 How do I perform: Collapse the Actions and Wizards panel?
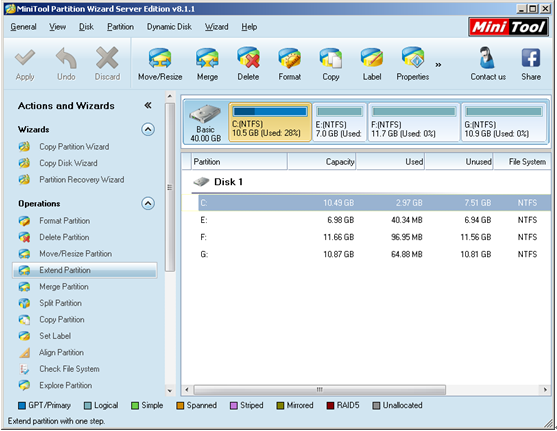pos(148,105)
